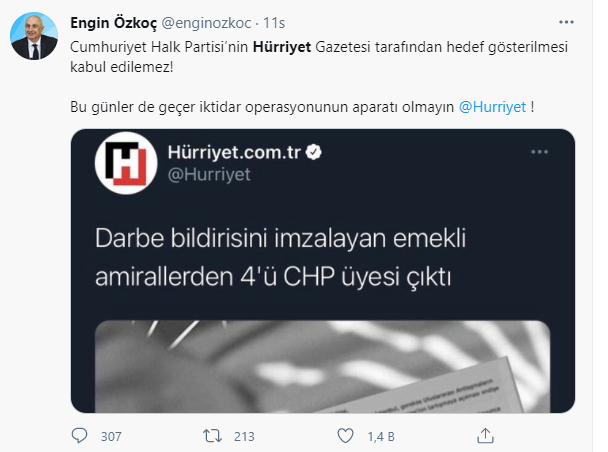This screenshot has height=452, width=608.
Task: Click the verified badge next to Hürriyet.com.tr
Action: (x=314, y=152)
